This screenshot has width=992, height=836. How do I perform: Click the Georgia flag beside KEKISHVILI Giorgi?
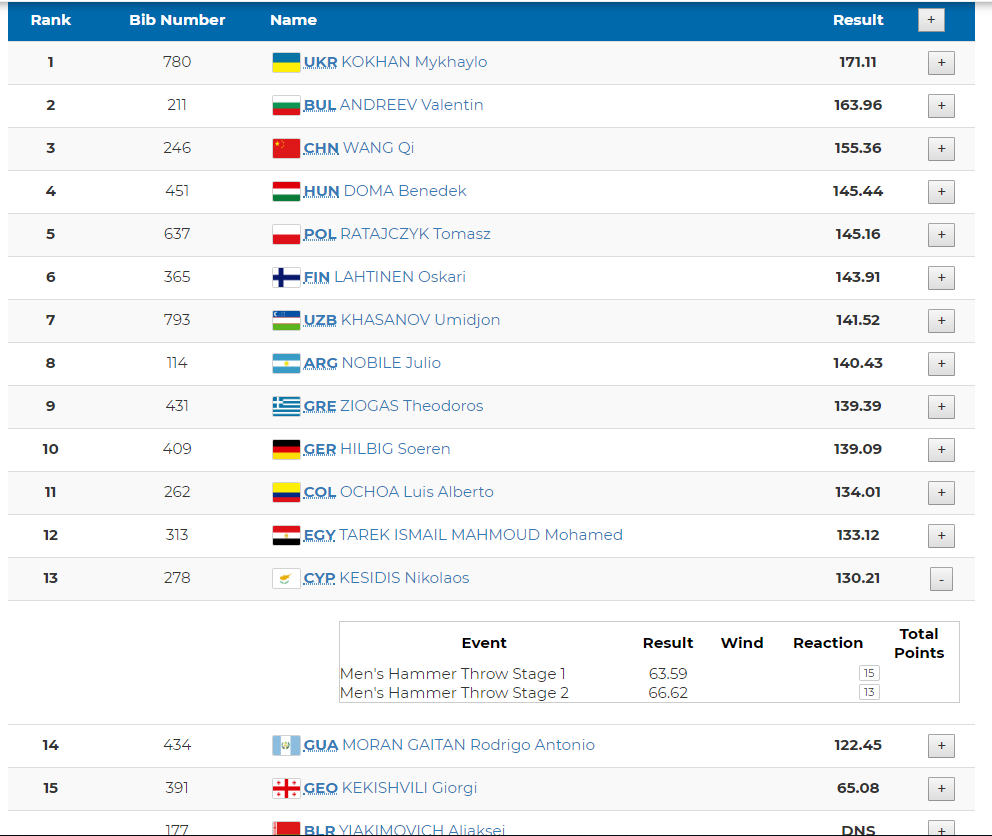click(286, 789)
